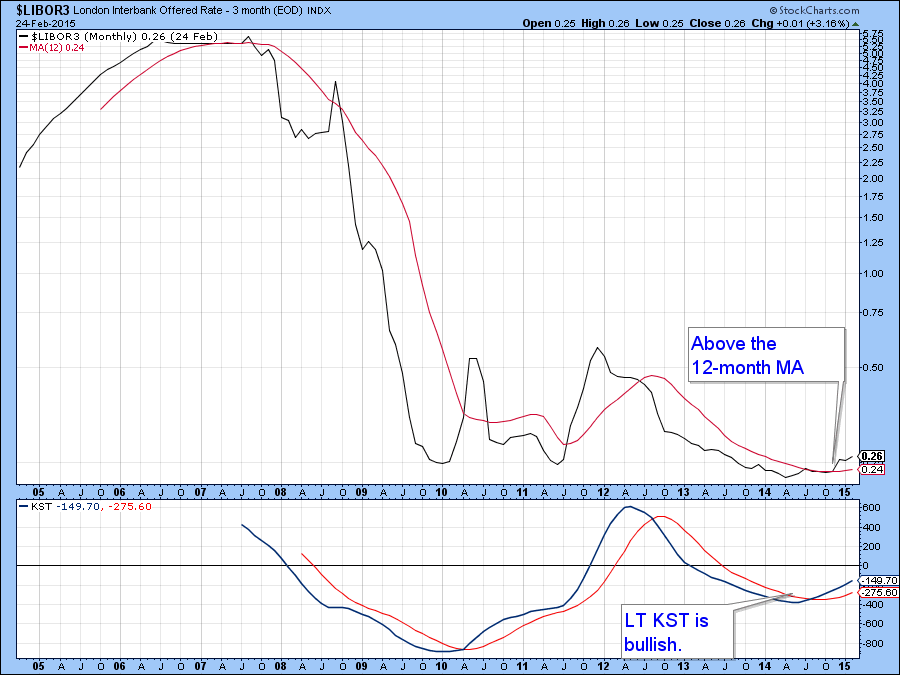Click the '08' year marker on upper time axis
Viewport: 900px width, 675px height.
(x=282, y=493)
